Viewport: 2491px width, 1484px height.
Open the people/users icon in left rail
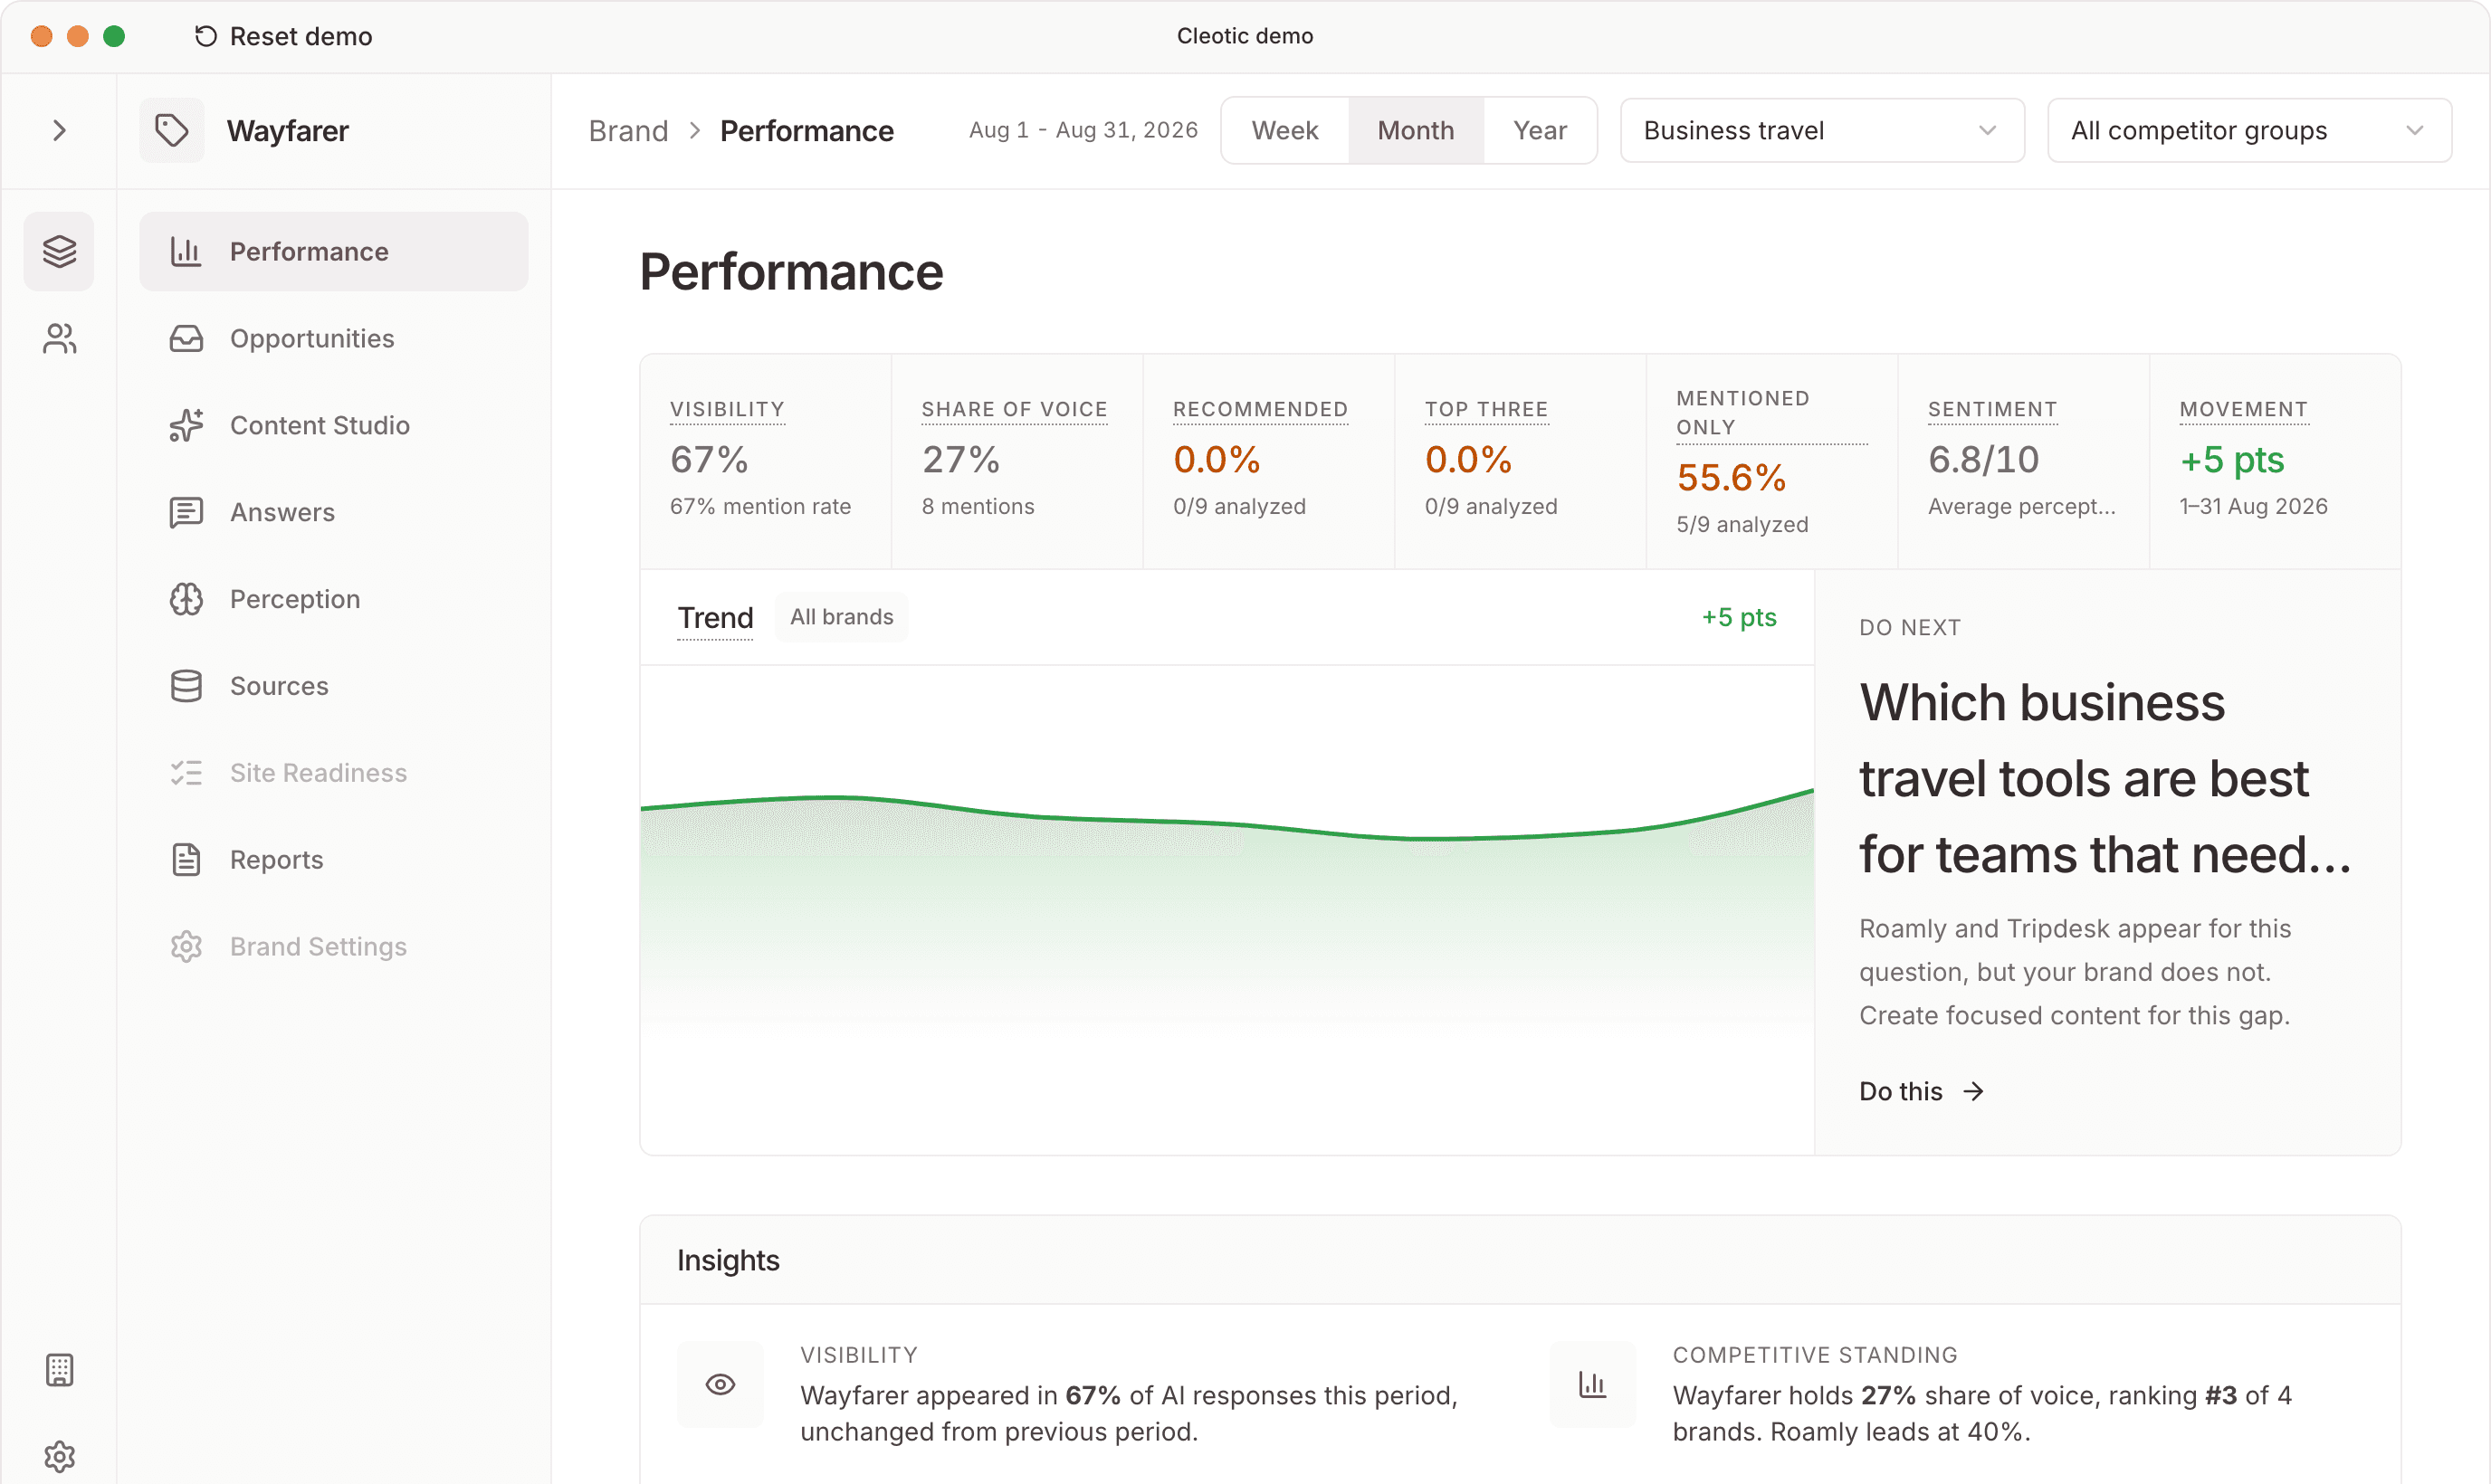[59, 339]
